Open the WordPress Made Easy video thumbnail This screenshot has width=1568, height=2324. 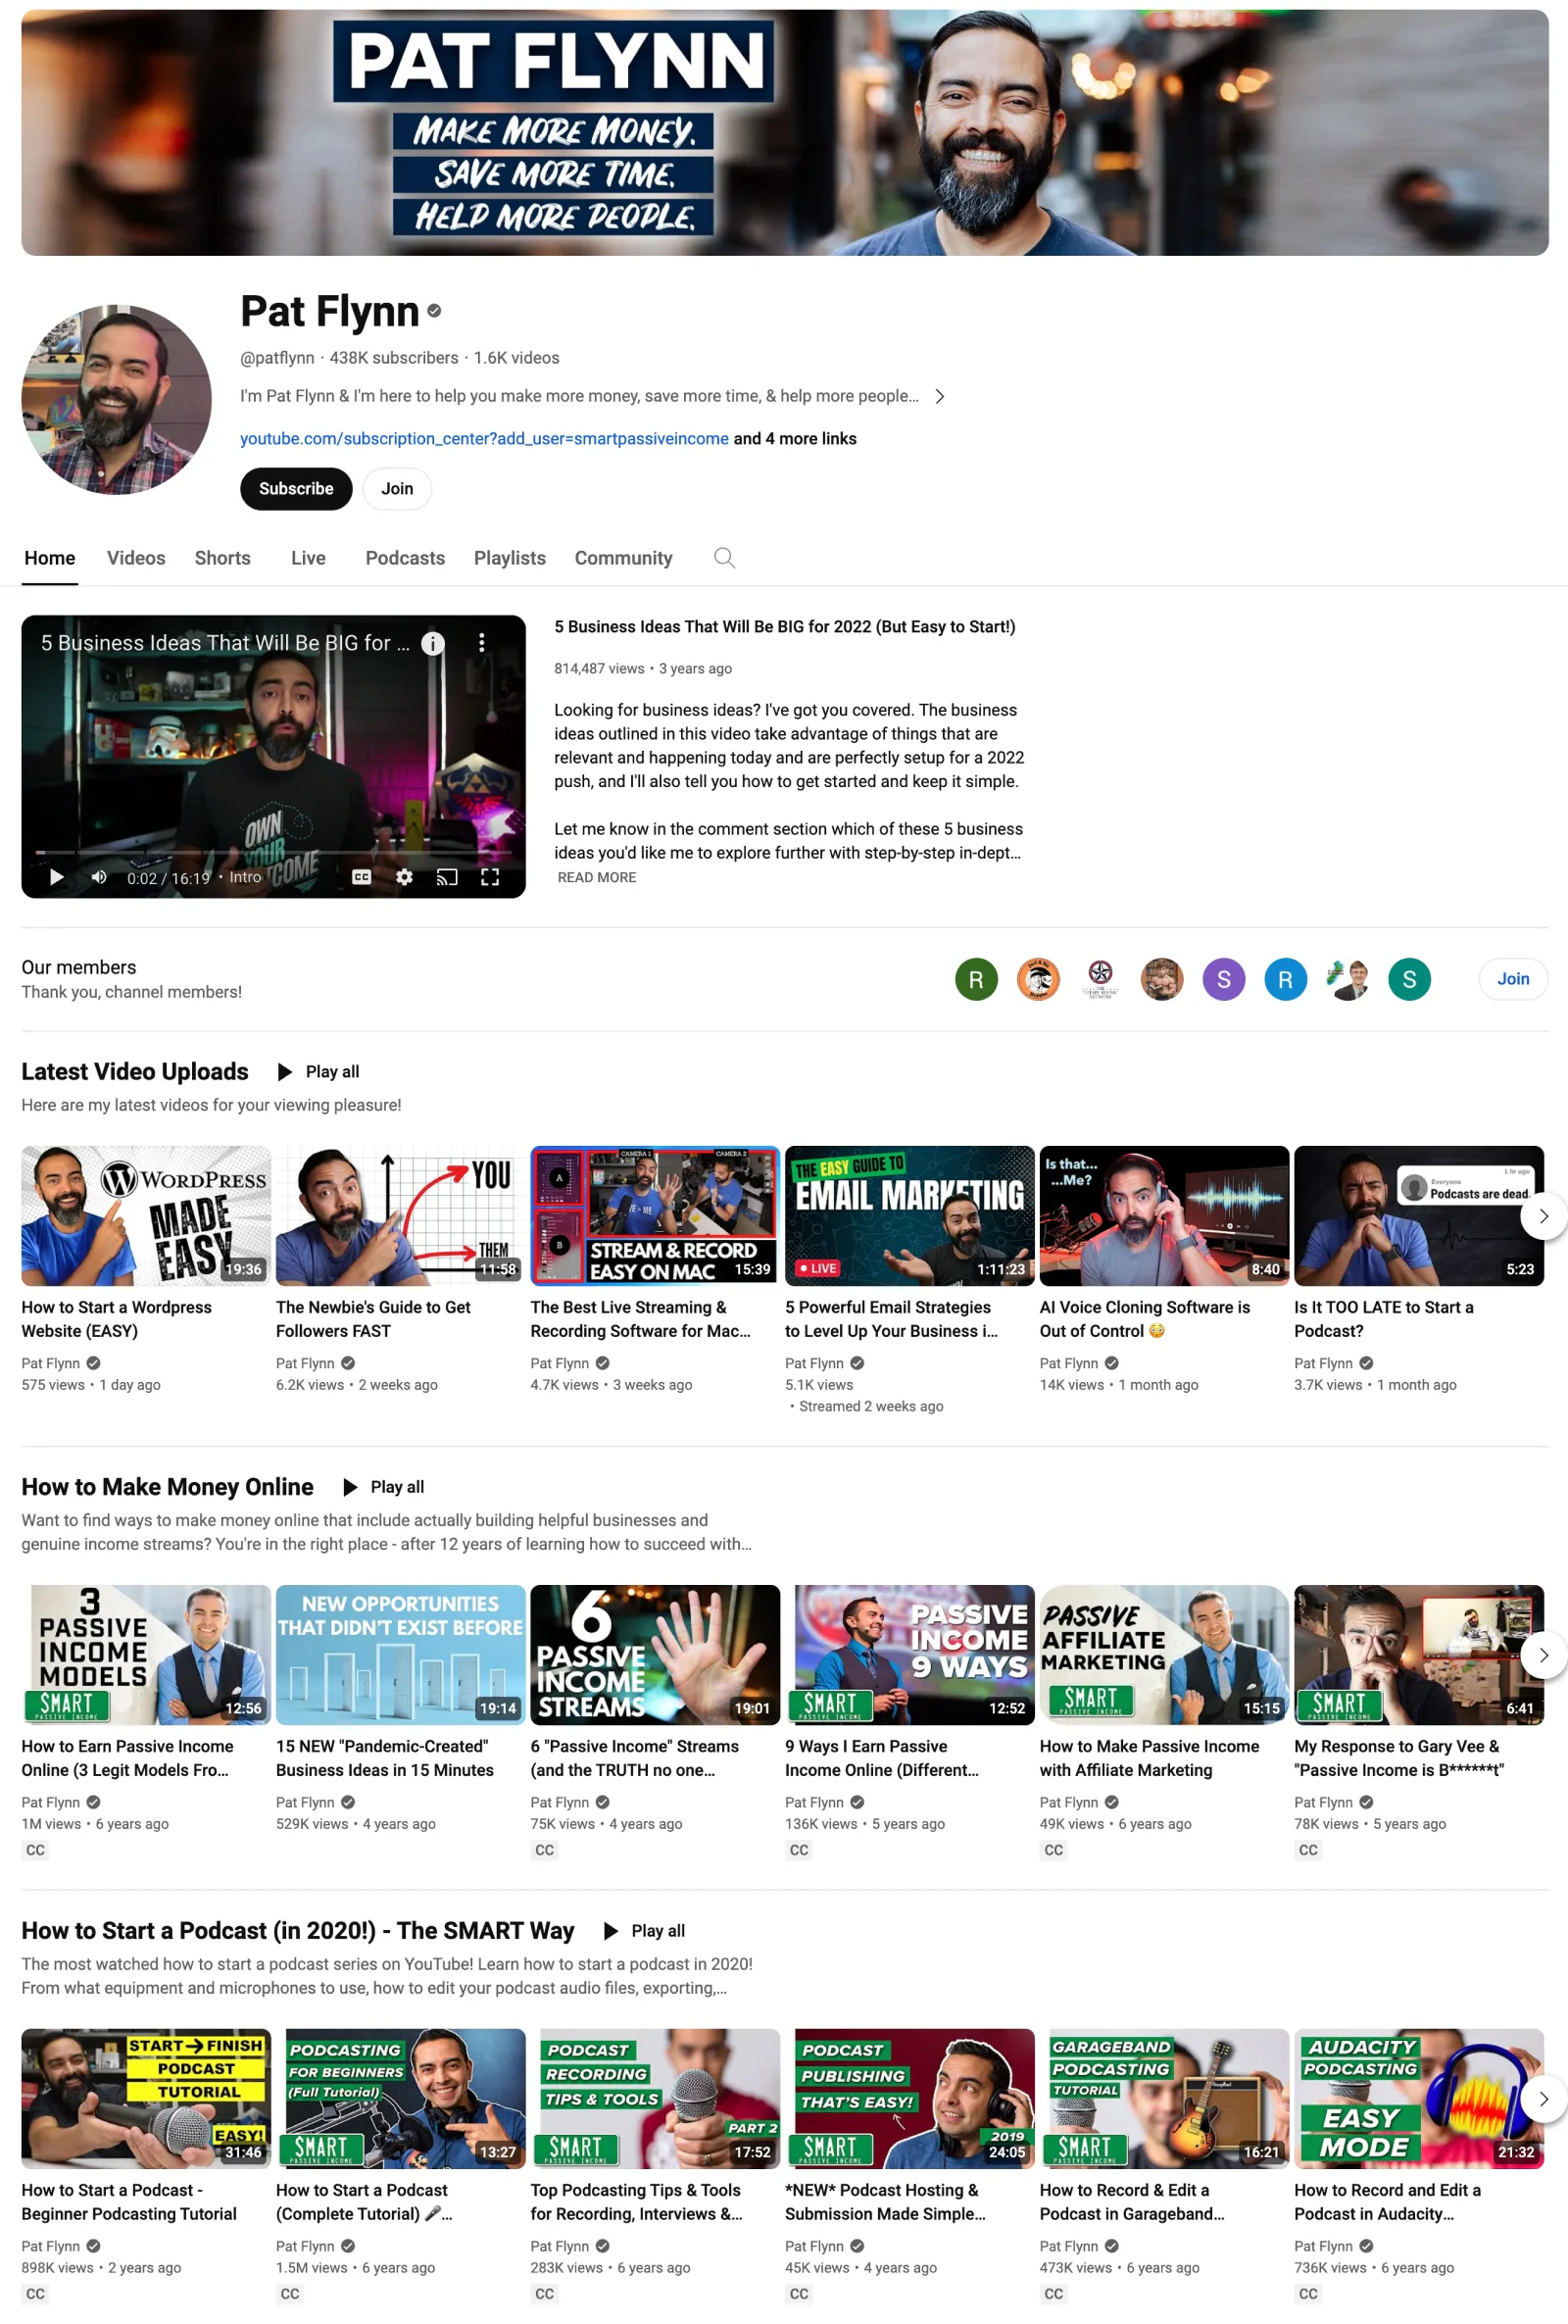pos(146,1215)
